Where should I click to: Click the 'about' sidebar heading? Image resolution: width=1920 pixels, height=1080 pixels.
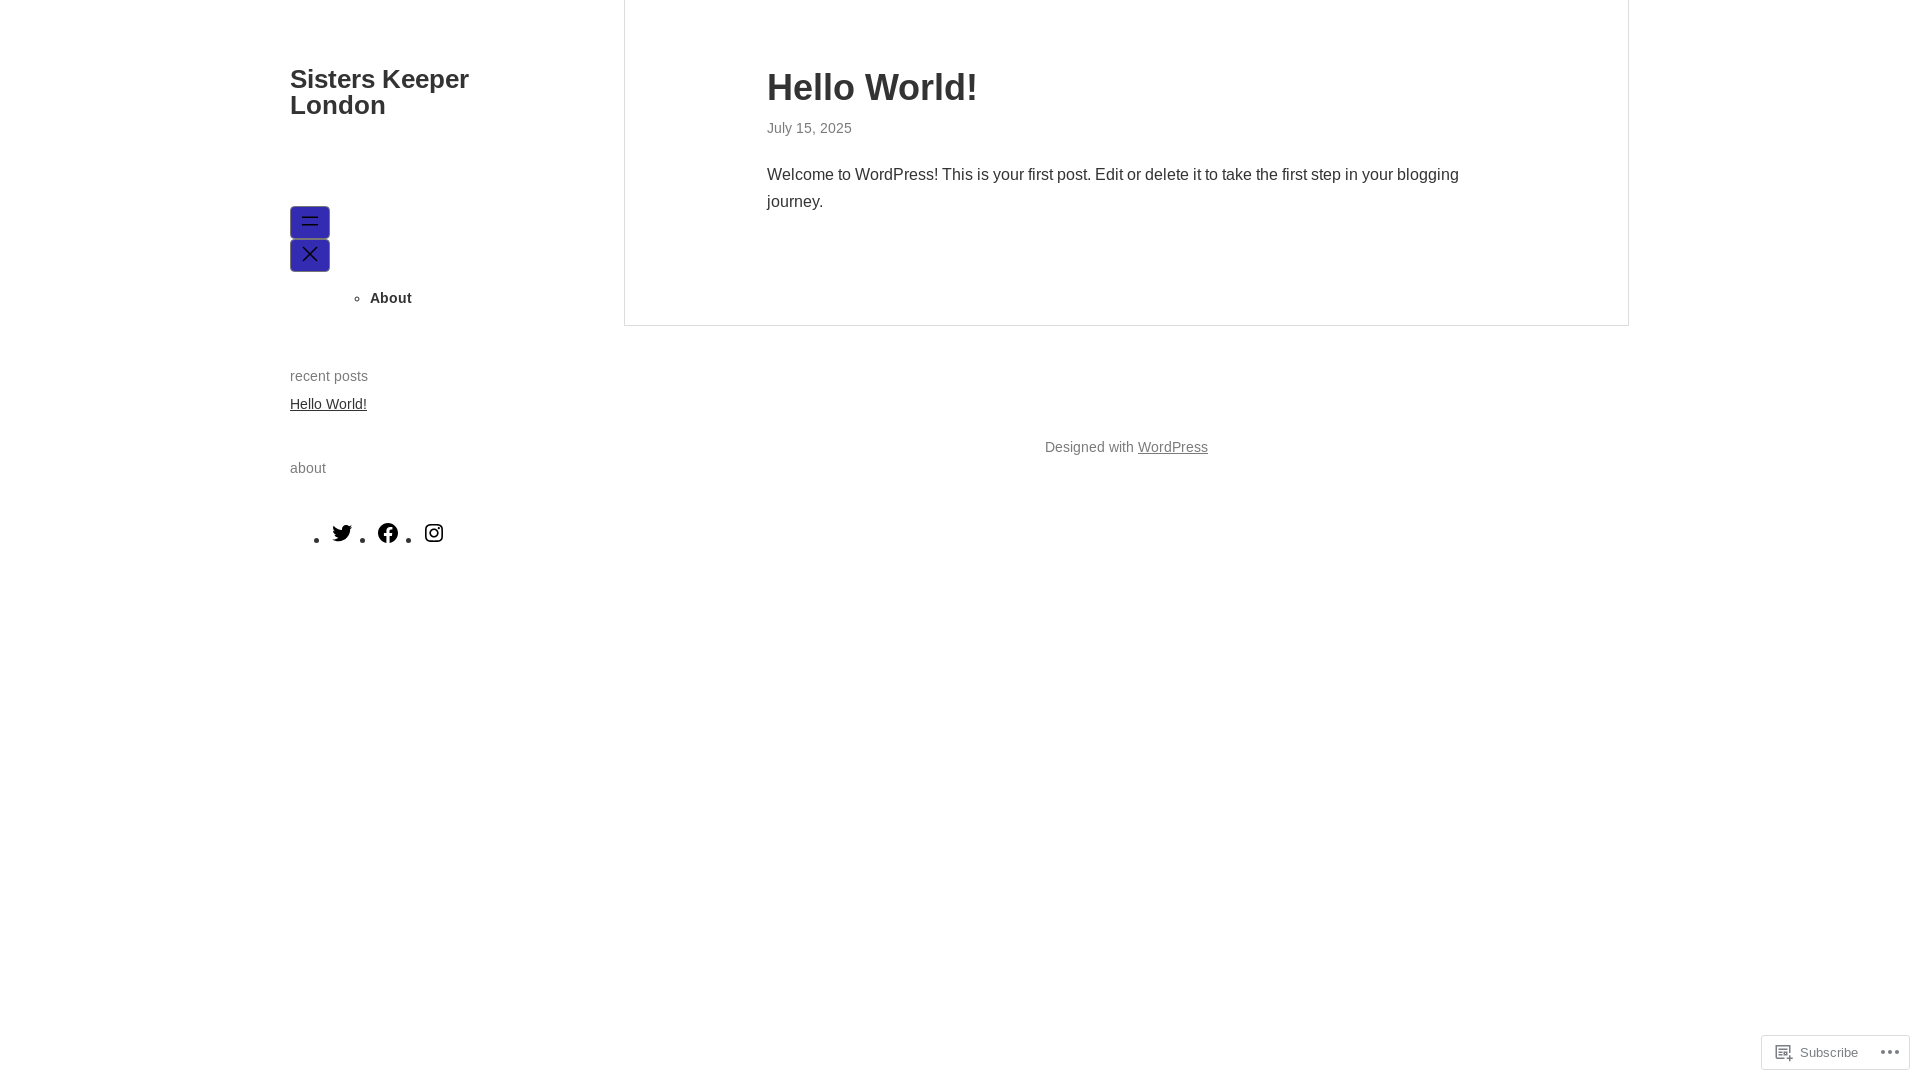point(308,468)
